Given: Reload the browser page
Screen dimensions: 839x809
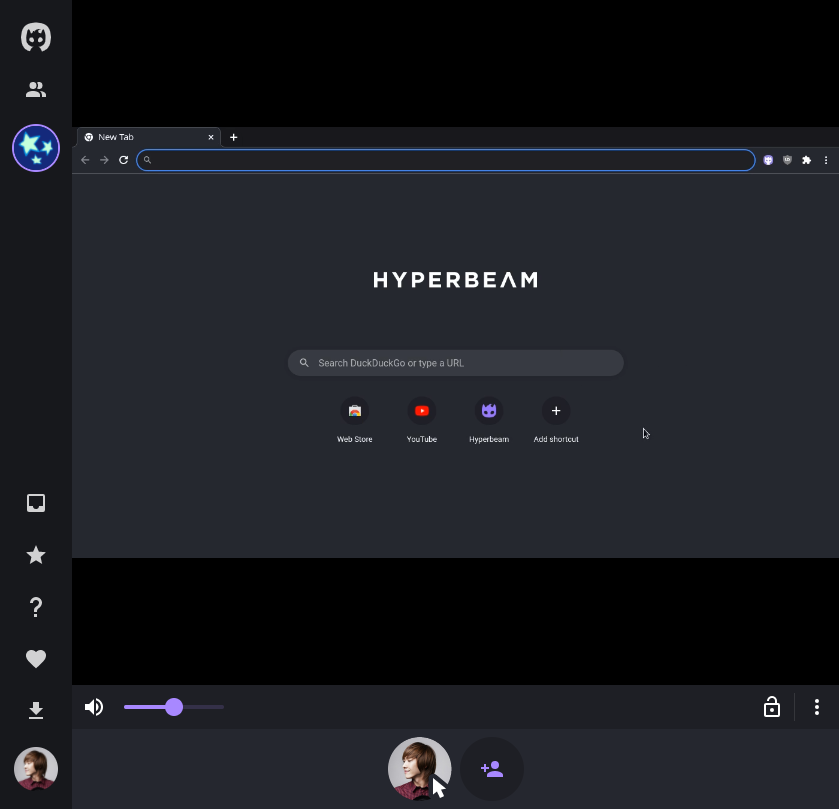Looking at the screenshot, I should pos(124,160).
